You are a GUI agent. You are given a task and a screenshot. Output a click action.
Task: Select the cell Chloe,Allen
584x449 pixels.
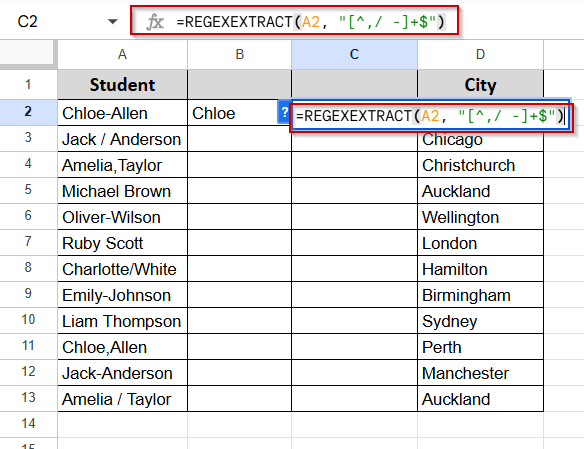tap(122, 347)
